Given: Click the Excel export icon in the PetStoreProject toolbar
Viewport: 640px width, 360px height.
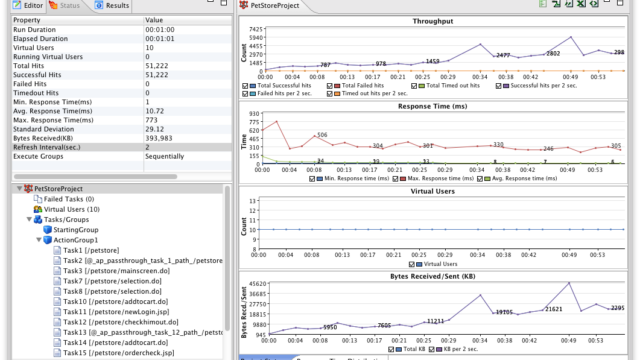Looking at the screenshot, I should [581, 4].
